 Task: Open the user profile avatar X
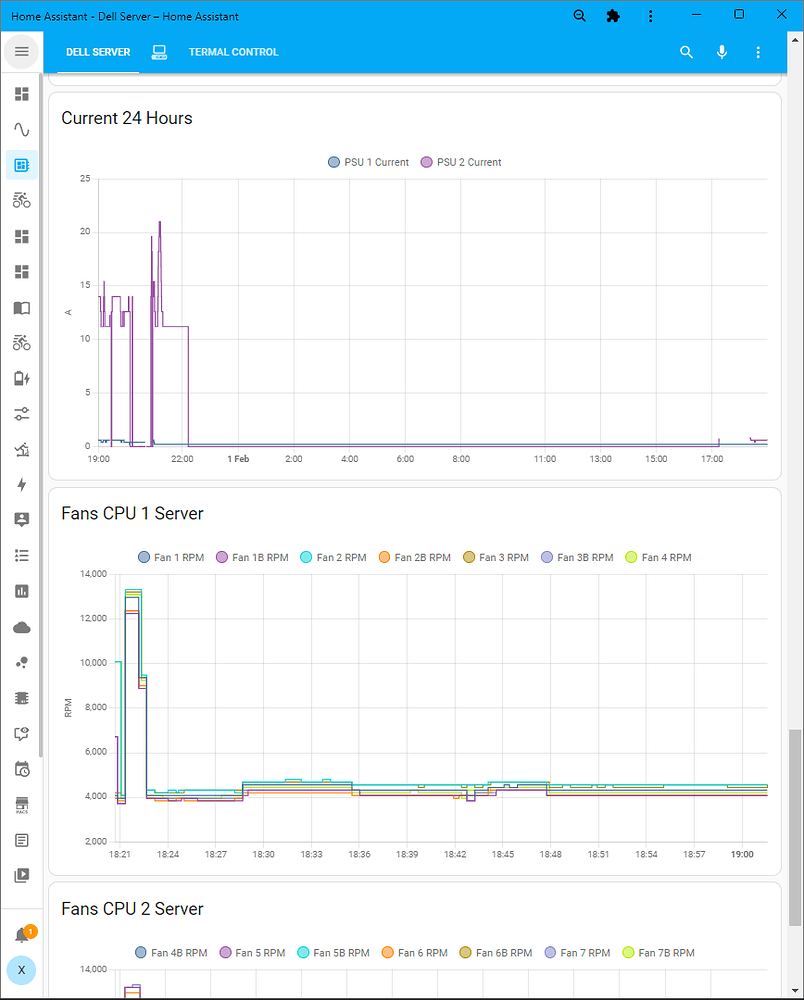coord(21,970)
